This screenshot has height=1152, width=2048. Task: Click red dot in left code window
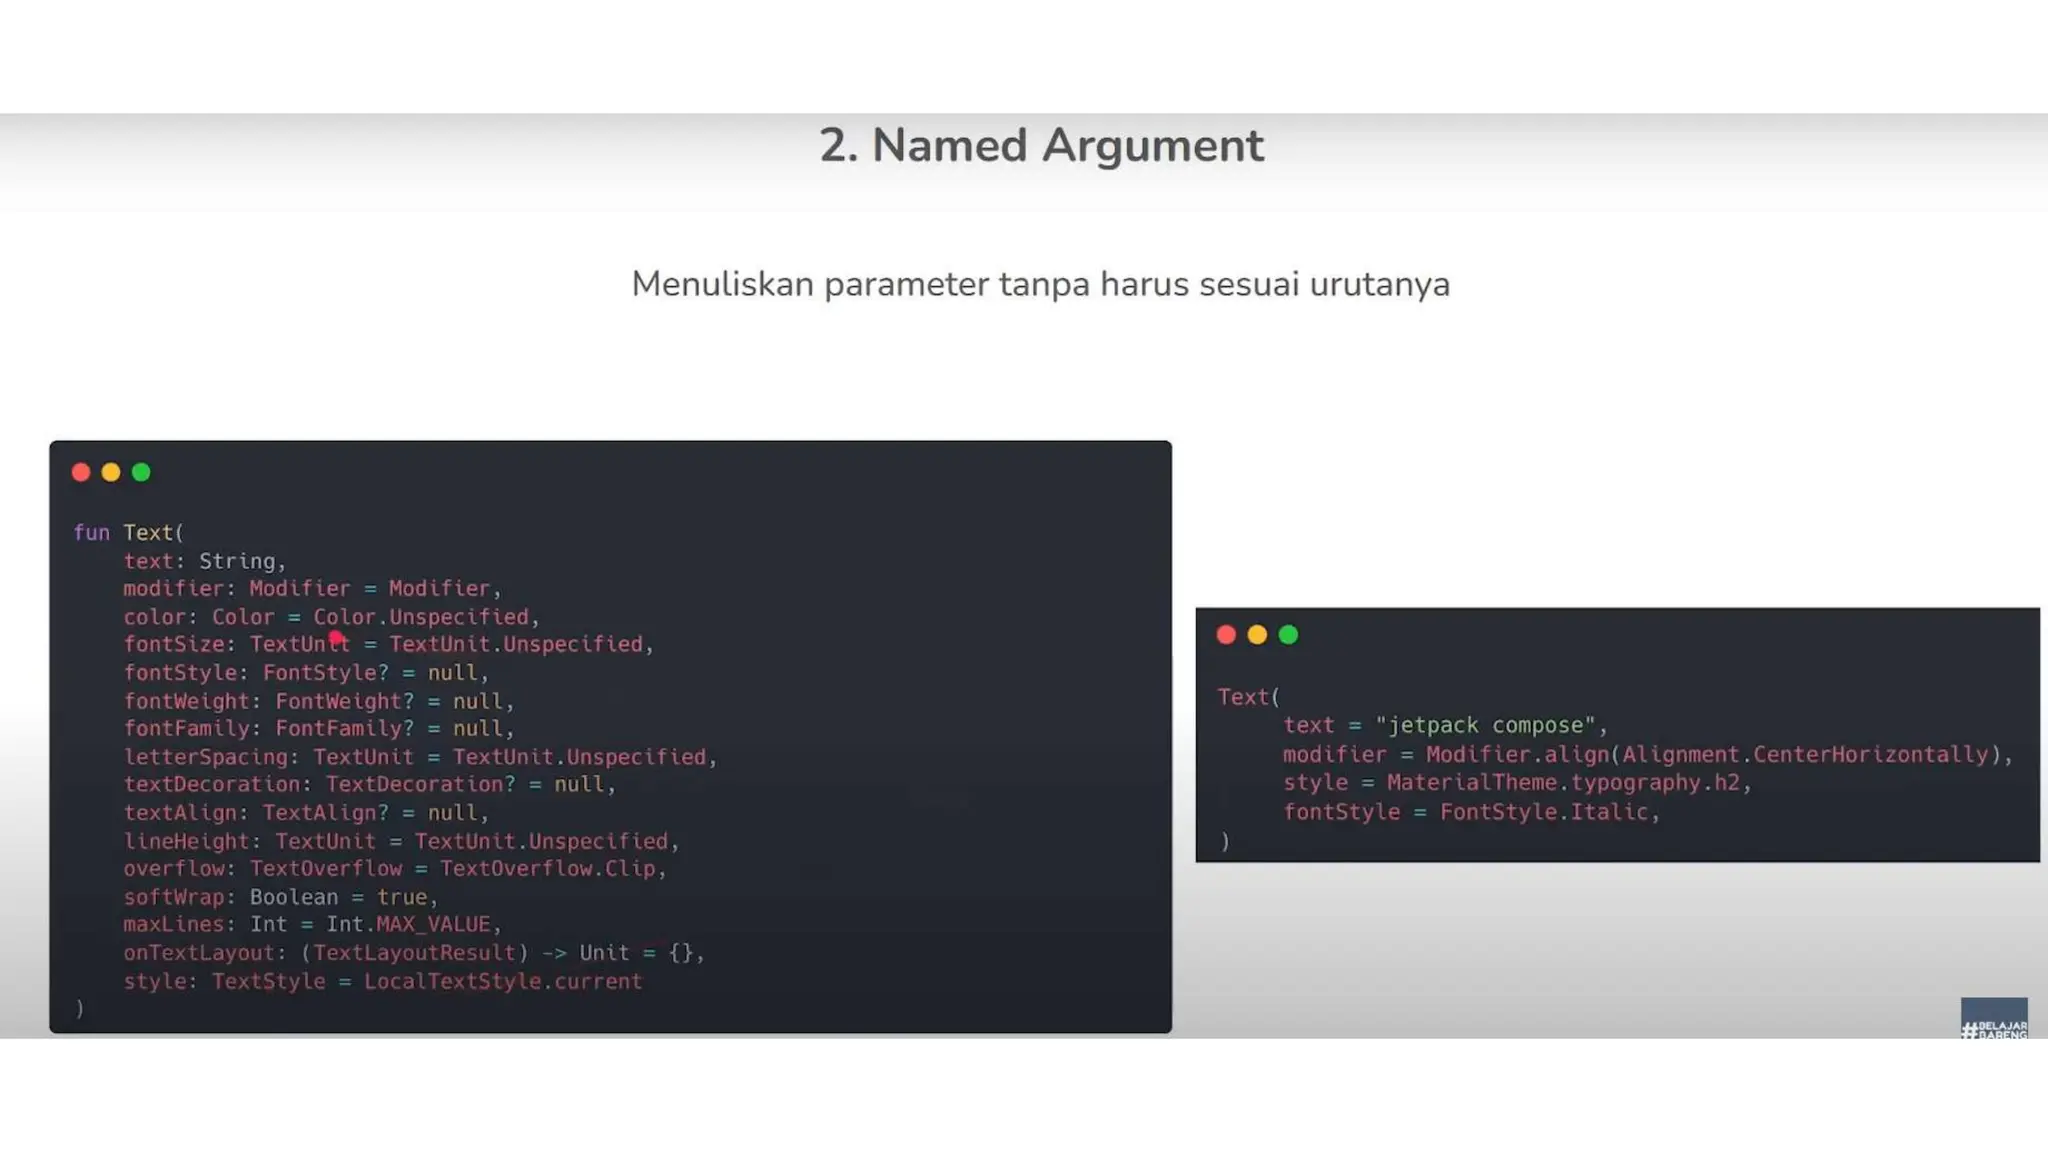[x=81, y=472]
